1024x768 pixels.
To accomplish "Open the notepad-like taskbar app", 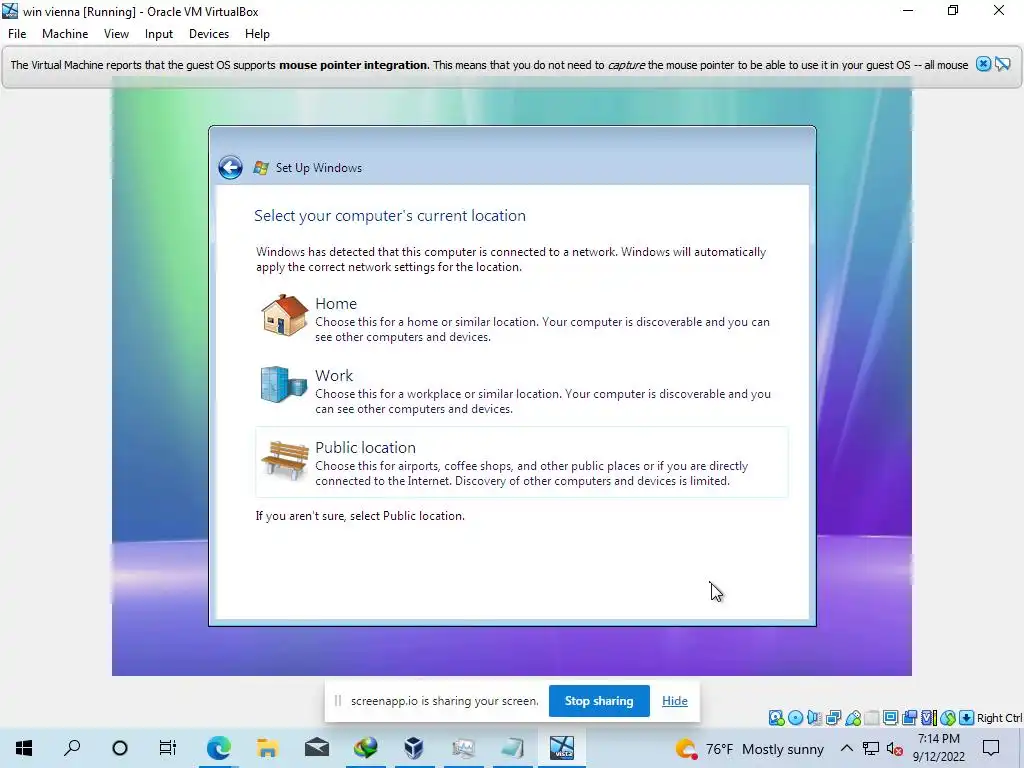I will (x=513, y=748).
